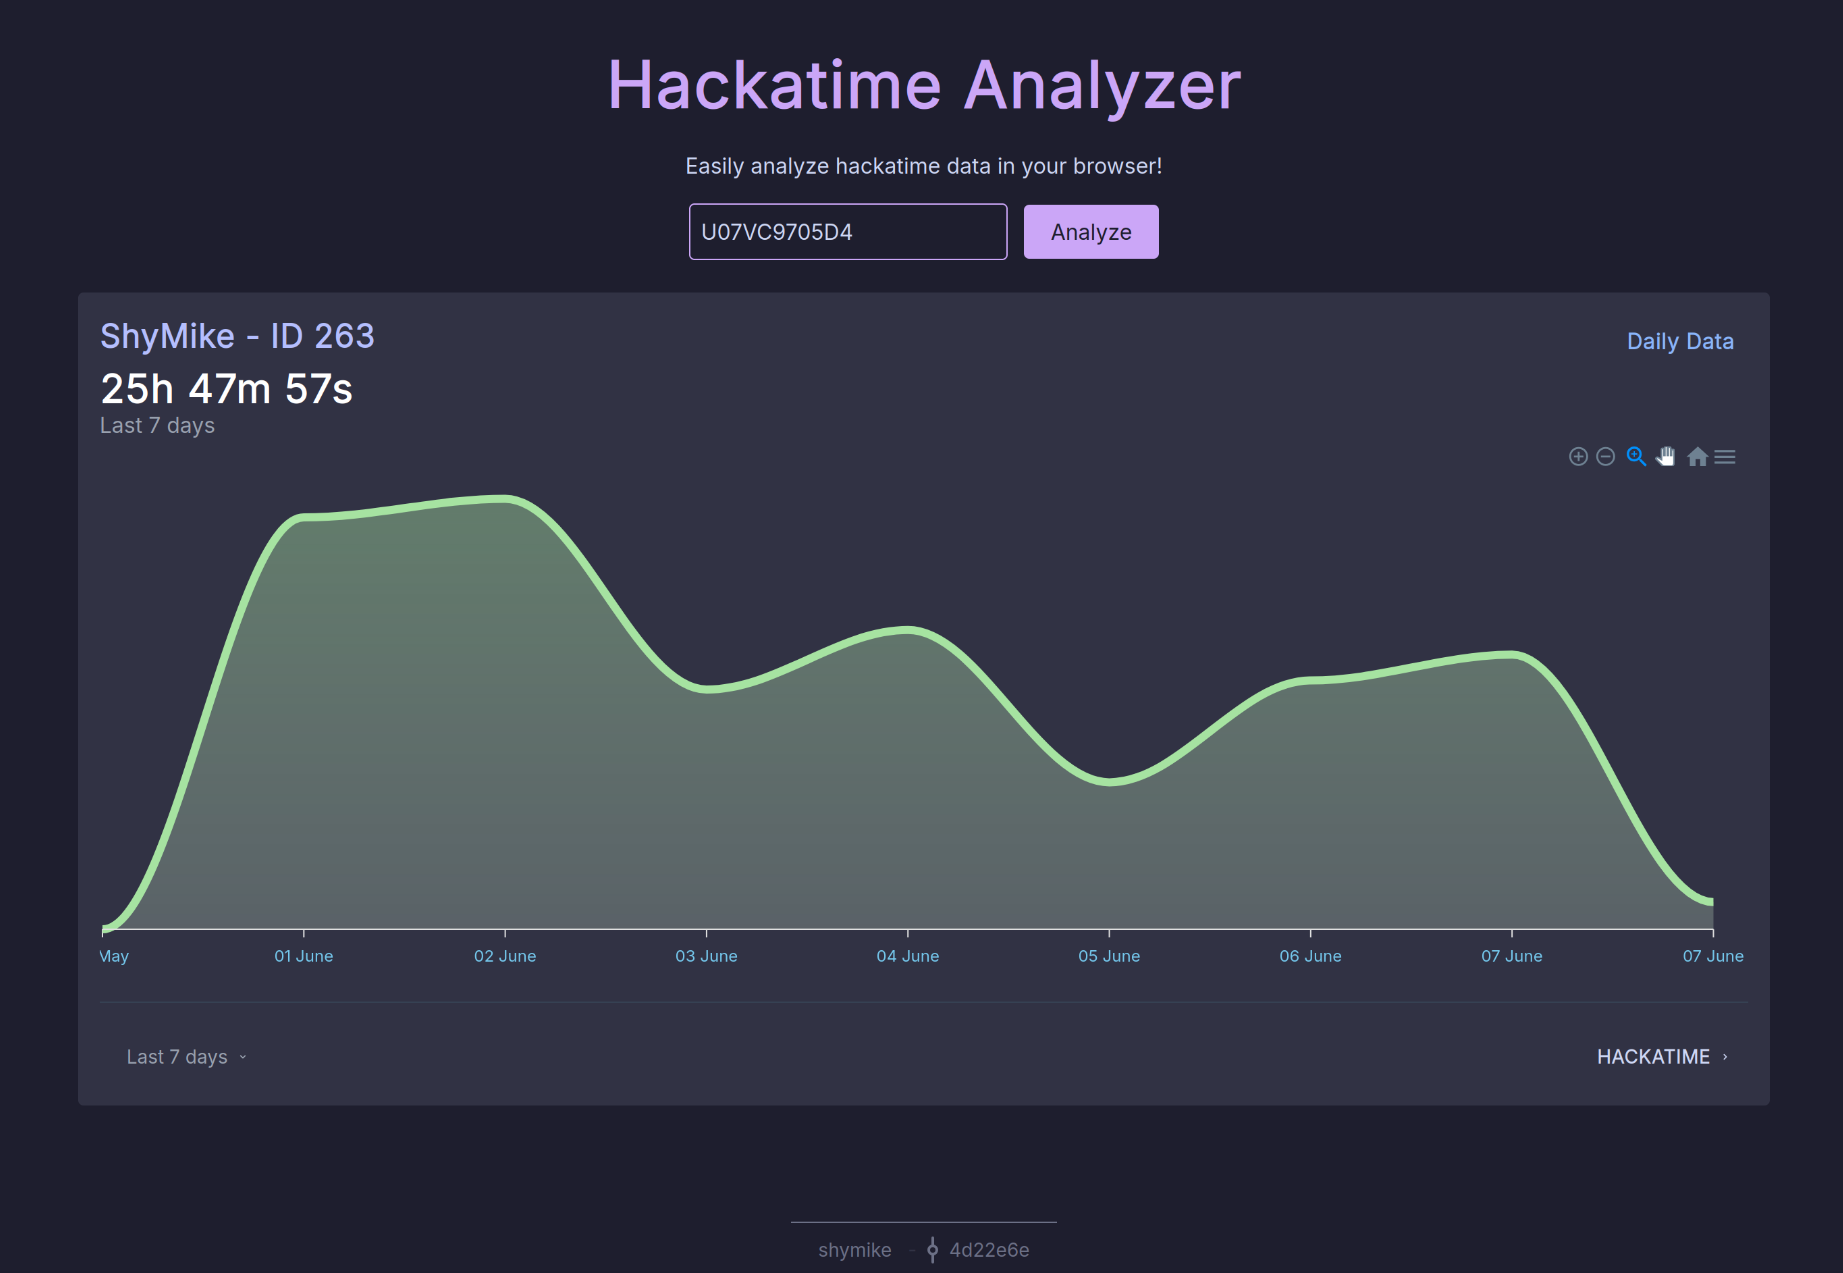Click the chart dip at 05 June
This screenshot has height=1273, width=1843.
click(x=1109, y=782)
